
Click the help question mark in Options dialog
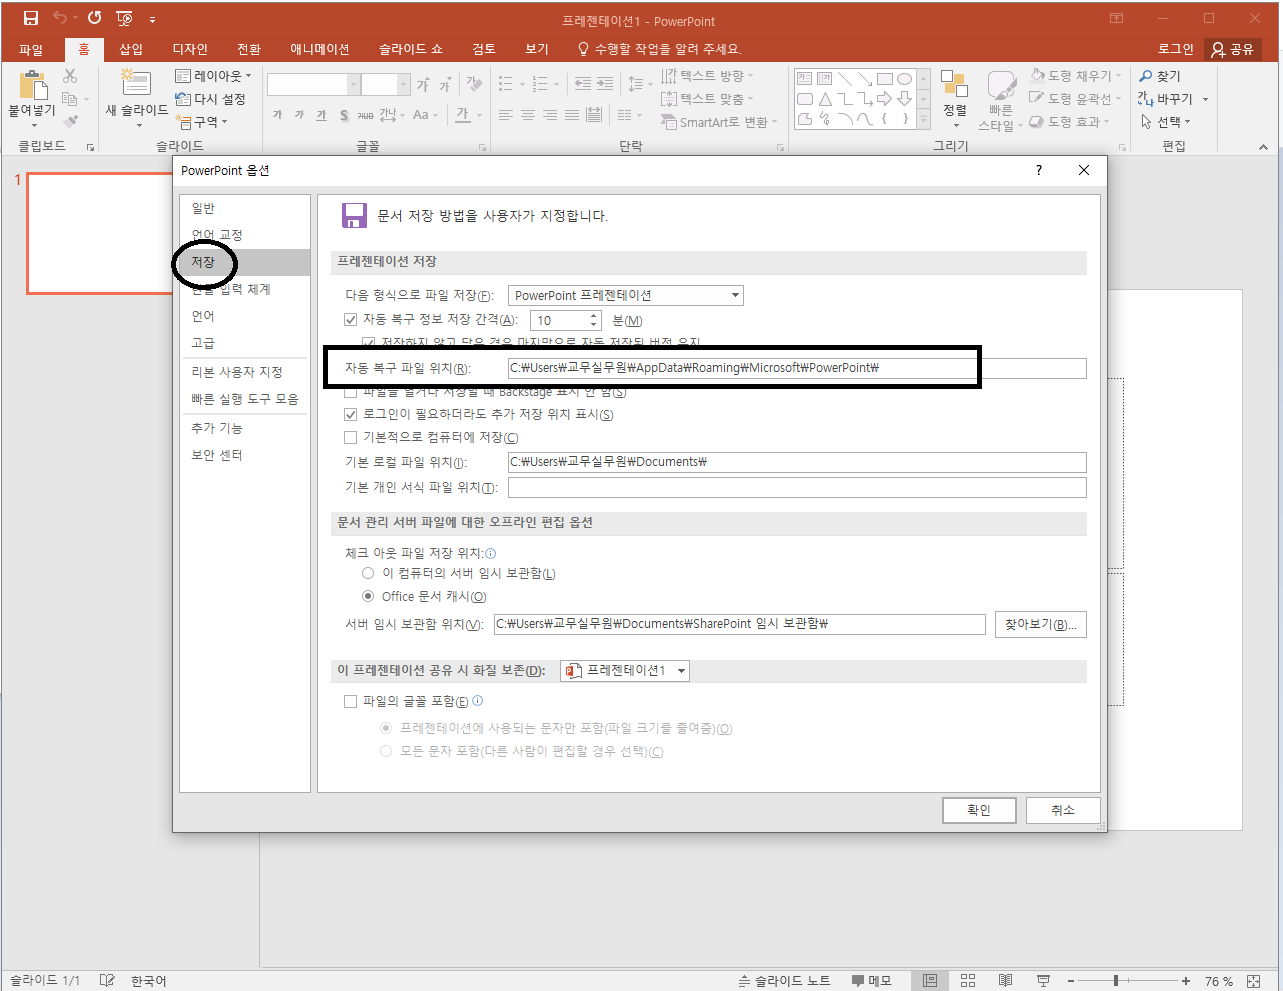click(x=1039, y=170)
